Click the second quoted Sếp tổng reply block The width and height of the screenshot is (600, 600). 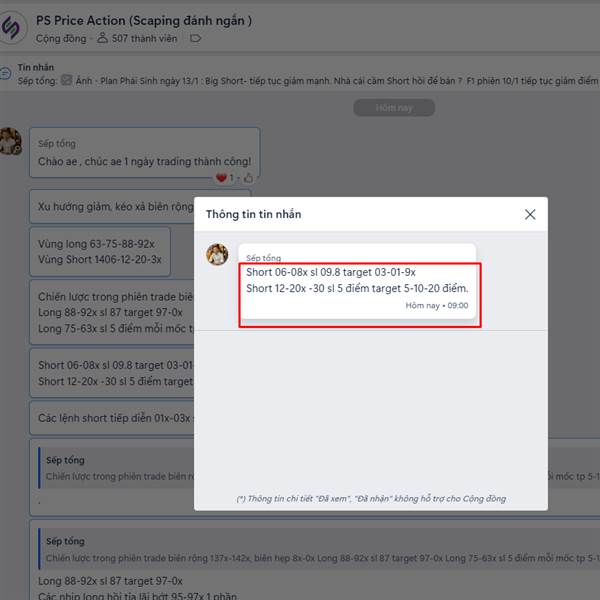coord(319,549)
